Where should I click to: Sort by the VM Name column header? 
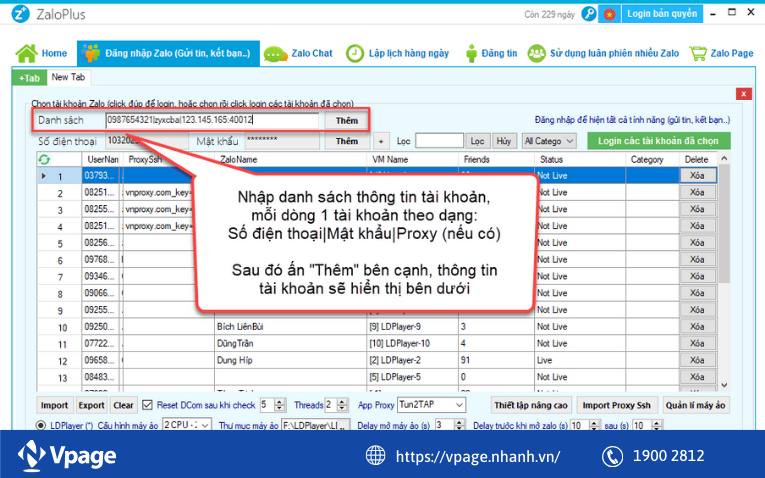(x=412, y=159)
